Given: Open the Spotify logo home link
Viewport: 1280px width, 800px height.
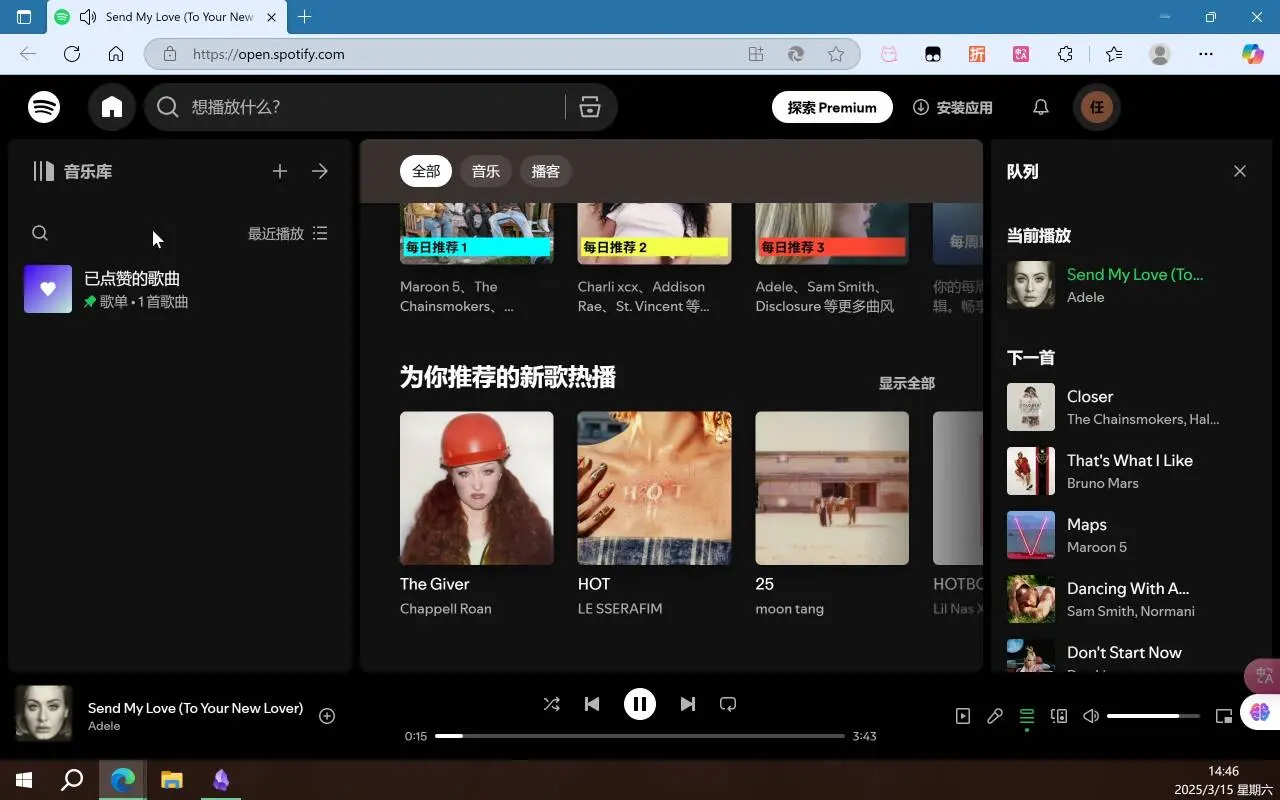Looking at the screenshot, I should (44, 107).
